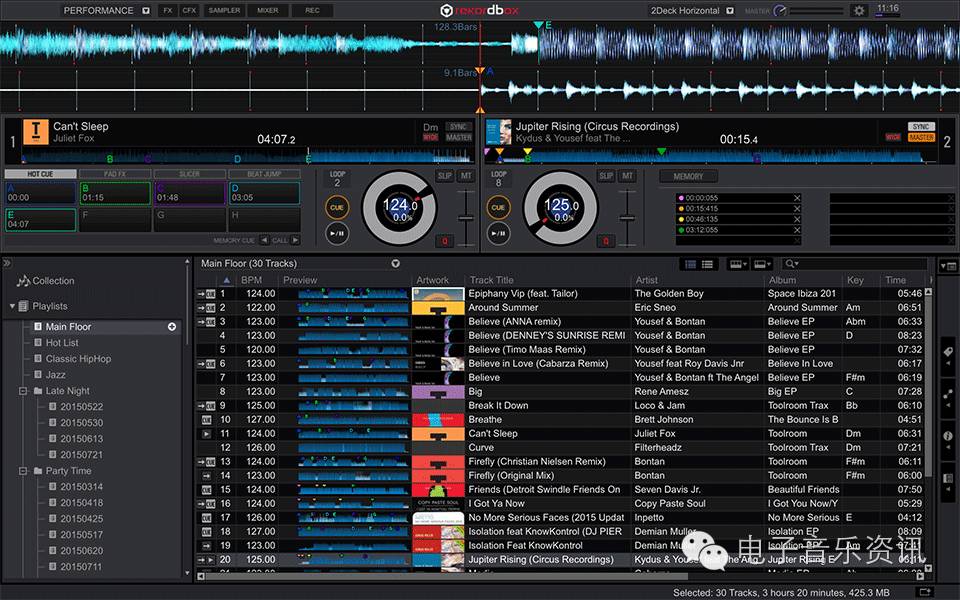The width and height of the screenshot is (960, 600).
Task: Switch to the PAD FX tab
Action: [114, 174]
